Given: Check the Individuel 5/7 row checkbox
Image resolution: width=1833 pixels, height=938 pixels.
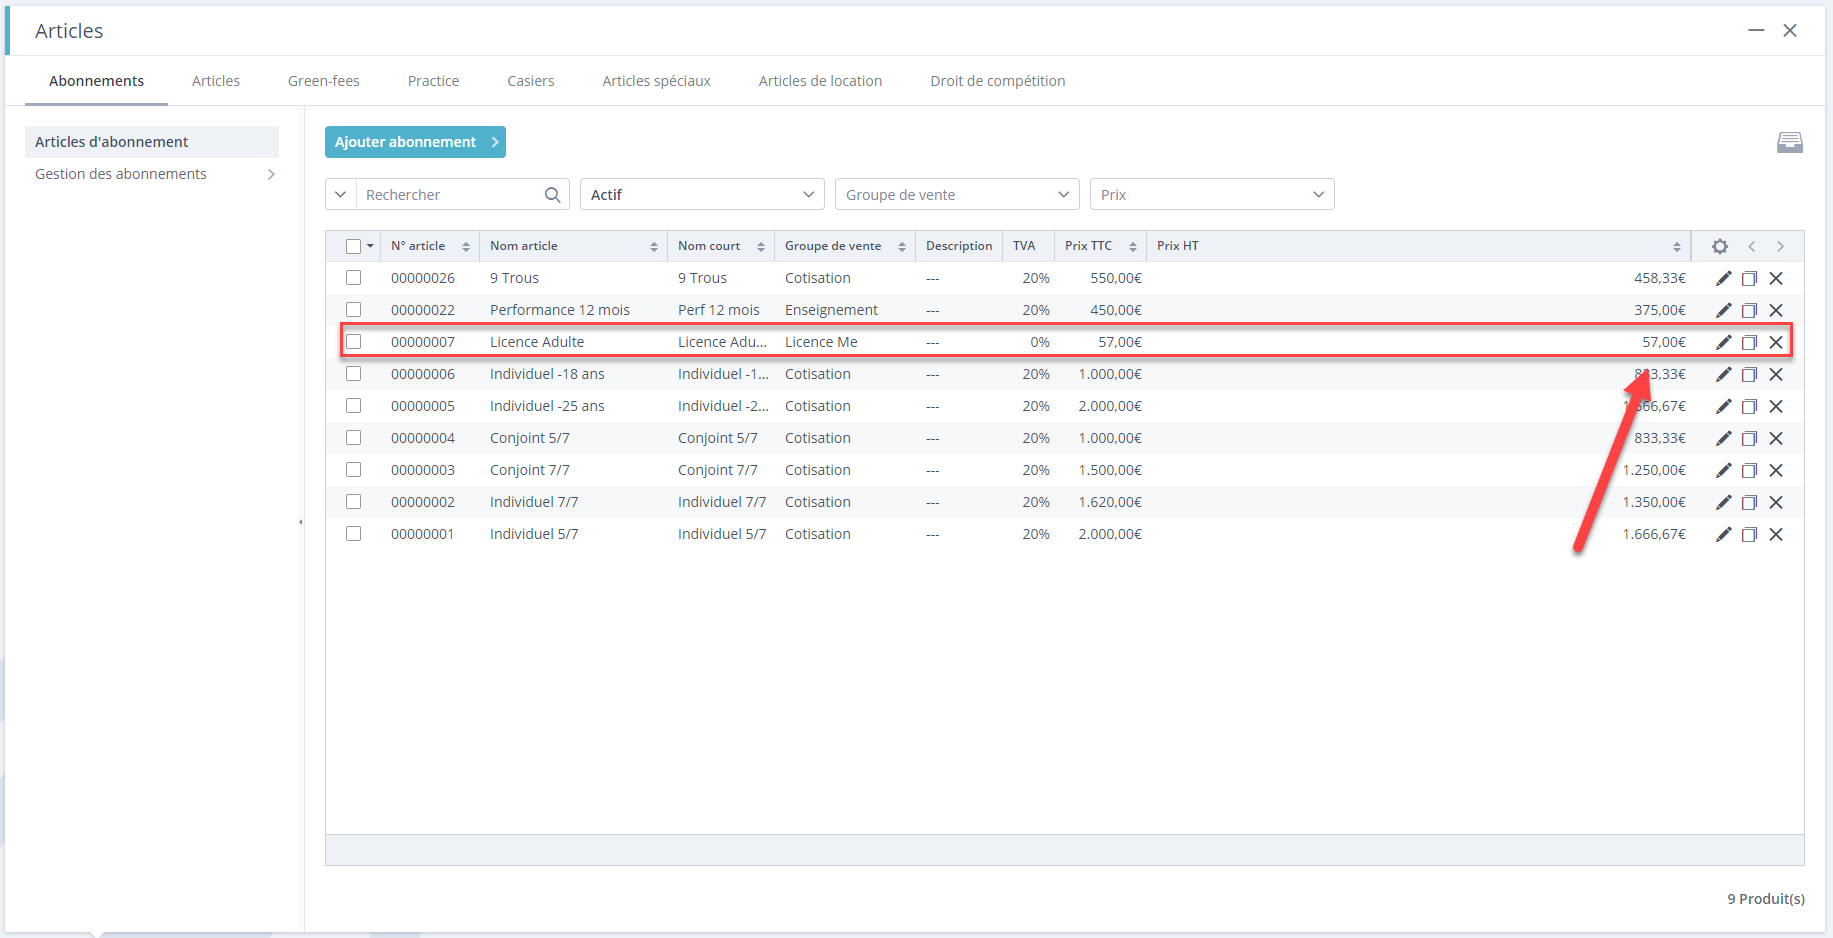Looking at the screenshot, I should pyautogui.click(x=353, y=534).
